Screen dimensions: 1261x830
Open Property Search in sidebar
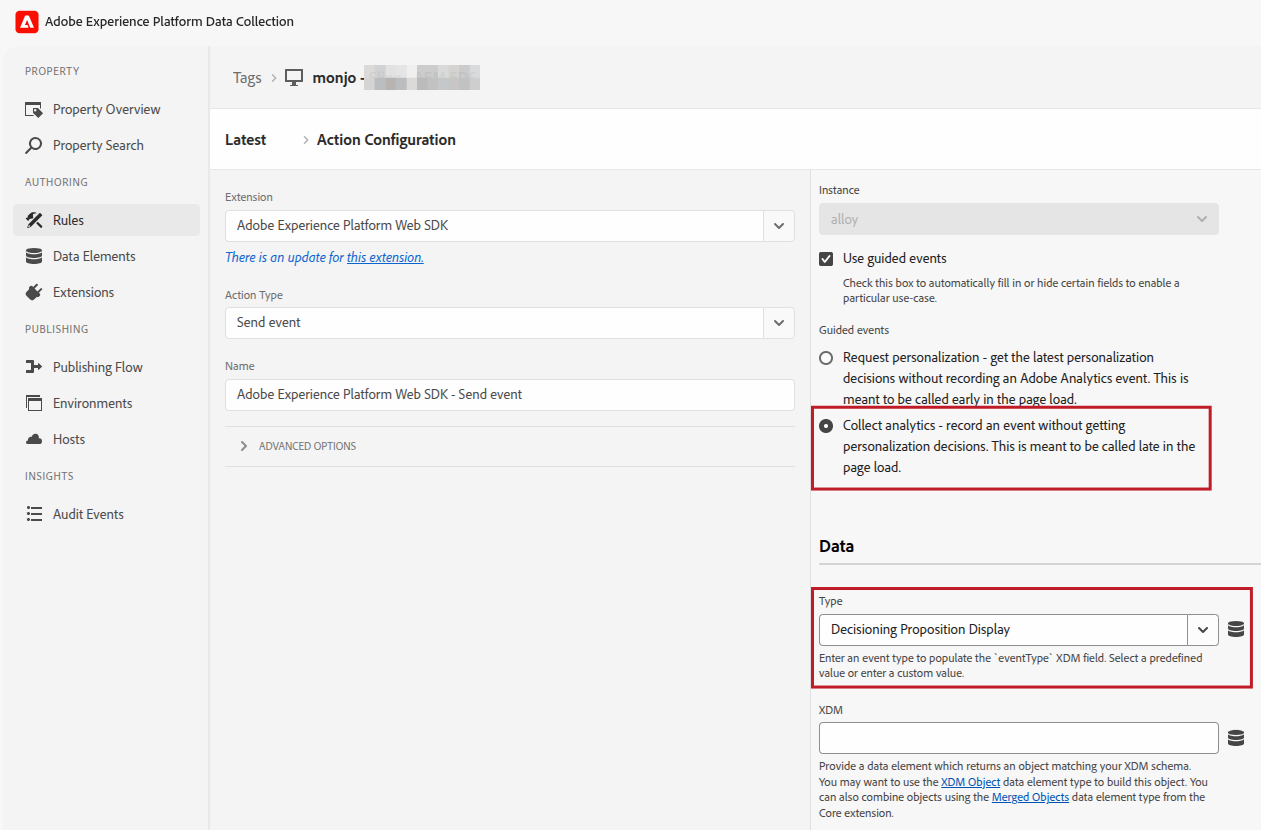tap(98, 145)
